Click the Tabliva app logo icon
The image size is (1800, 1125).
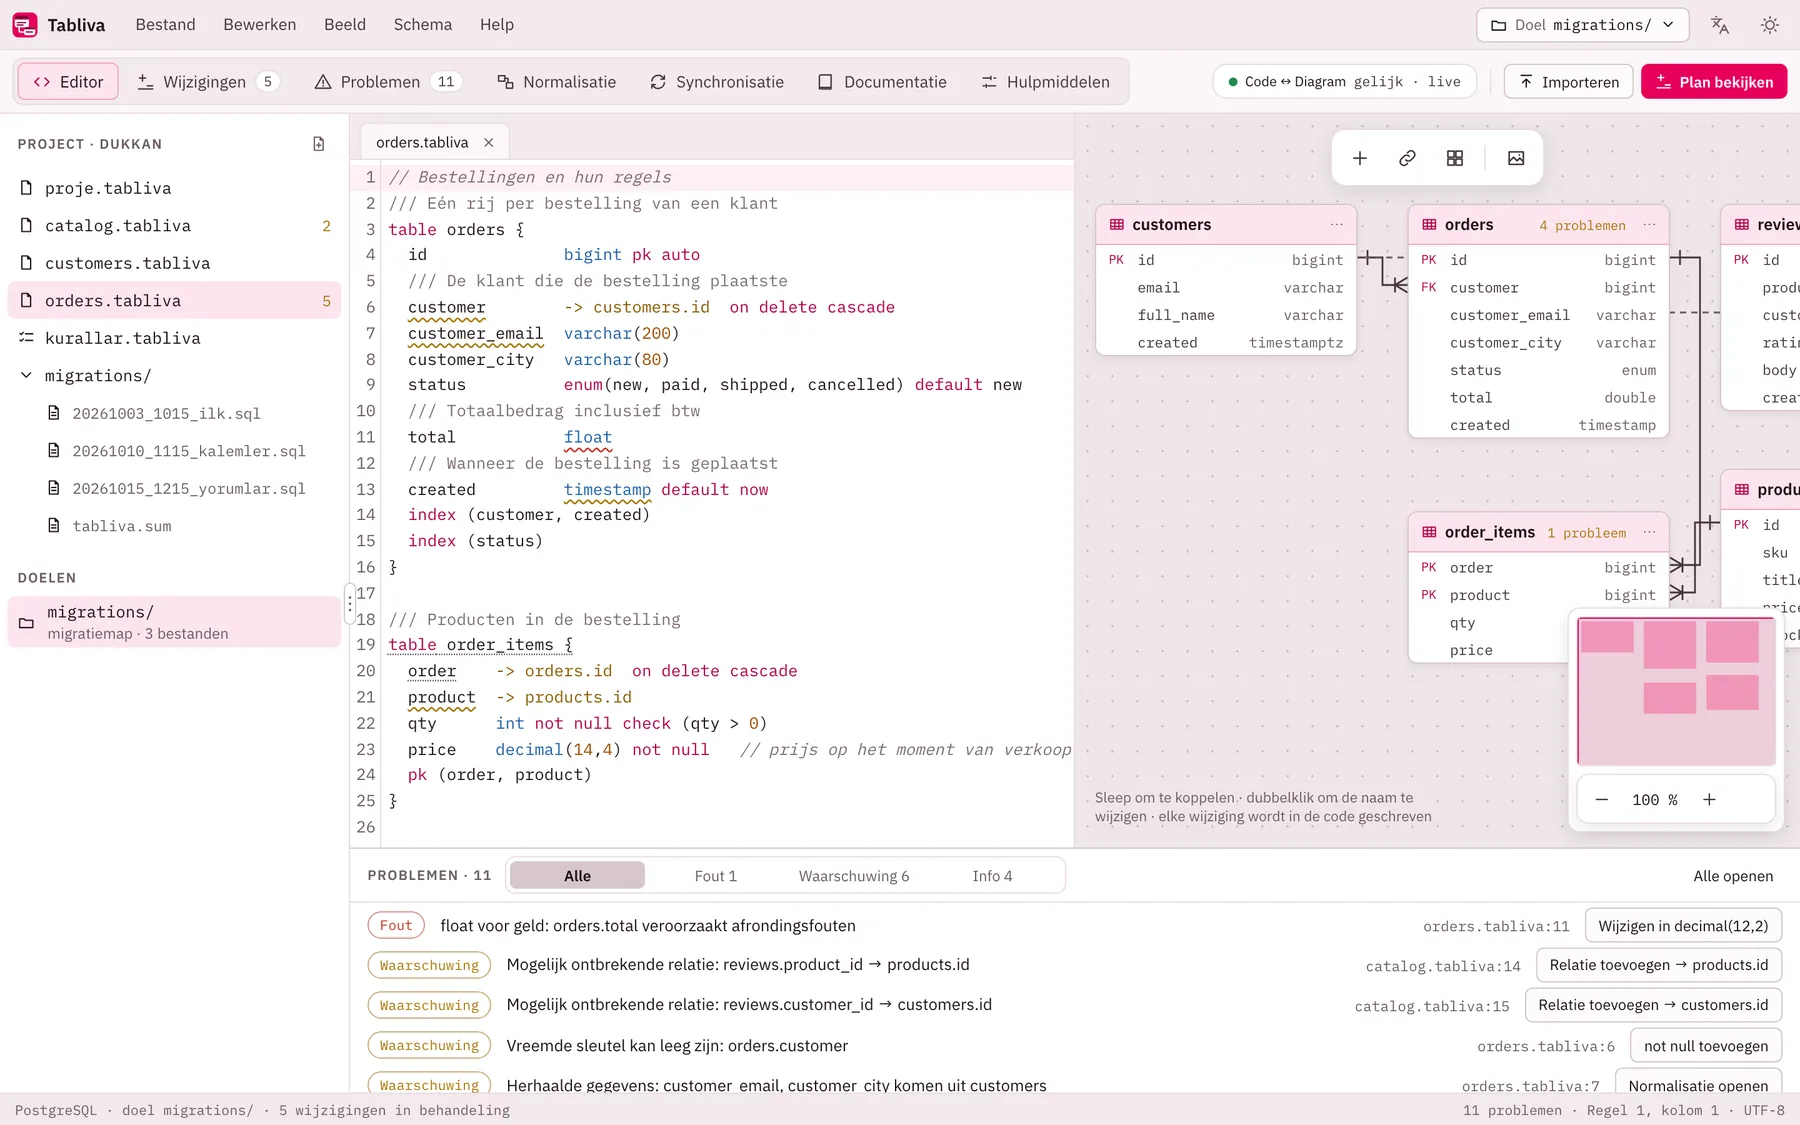click(25, 25)
